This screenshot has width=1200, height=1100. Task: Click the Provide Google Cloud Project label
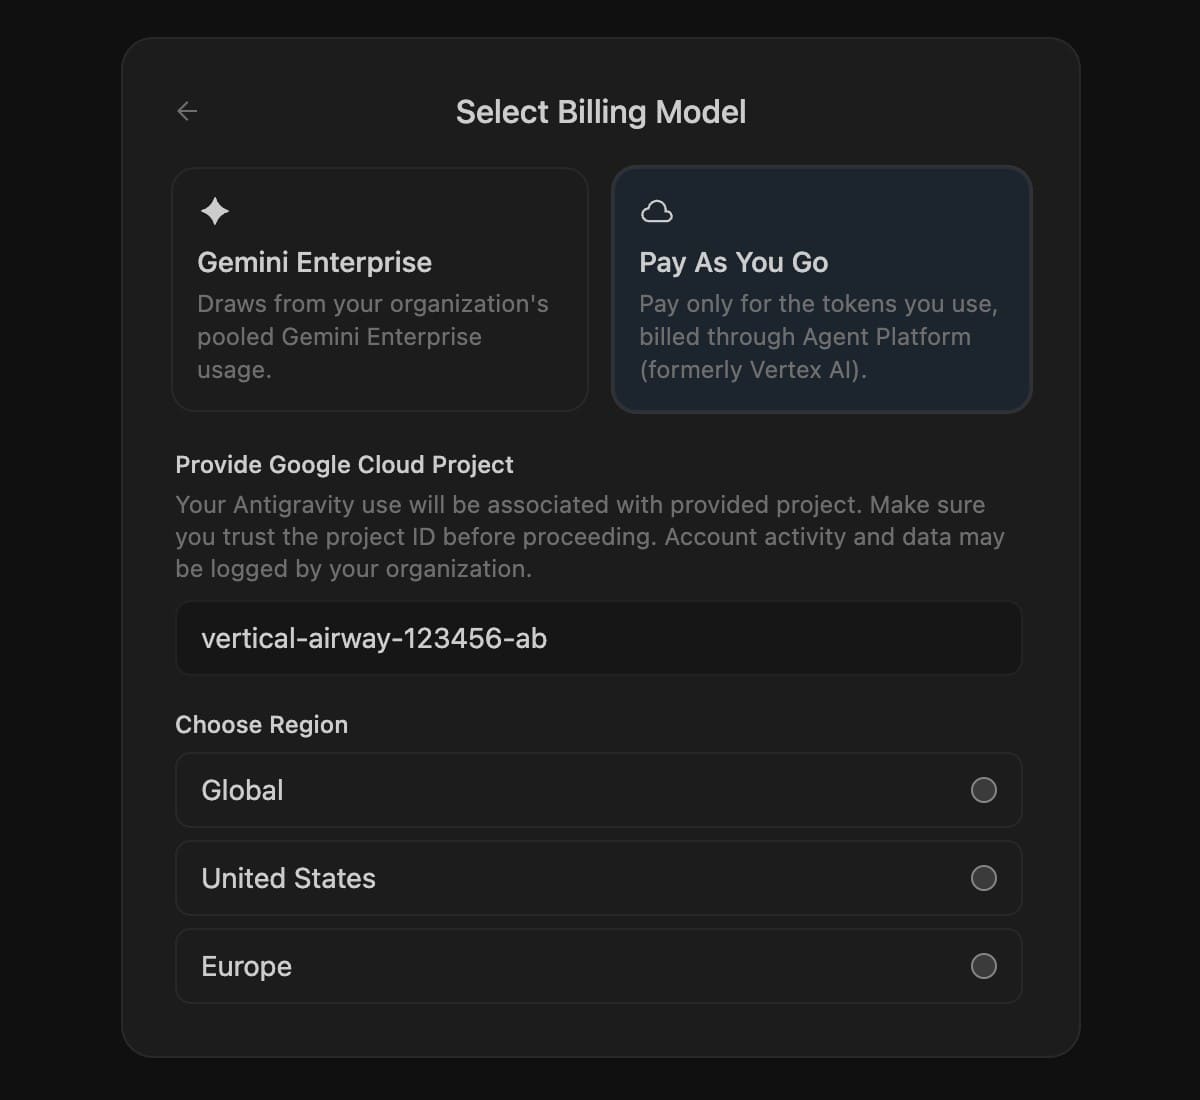pos(344,465)
